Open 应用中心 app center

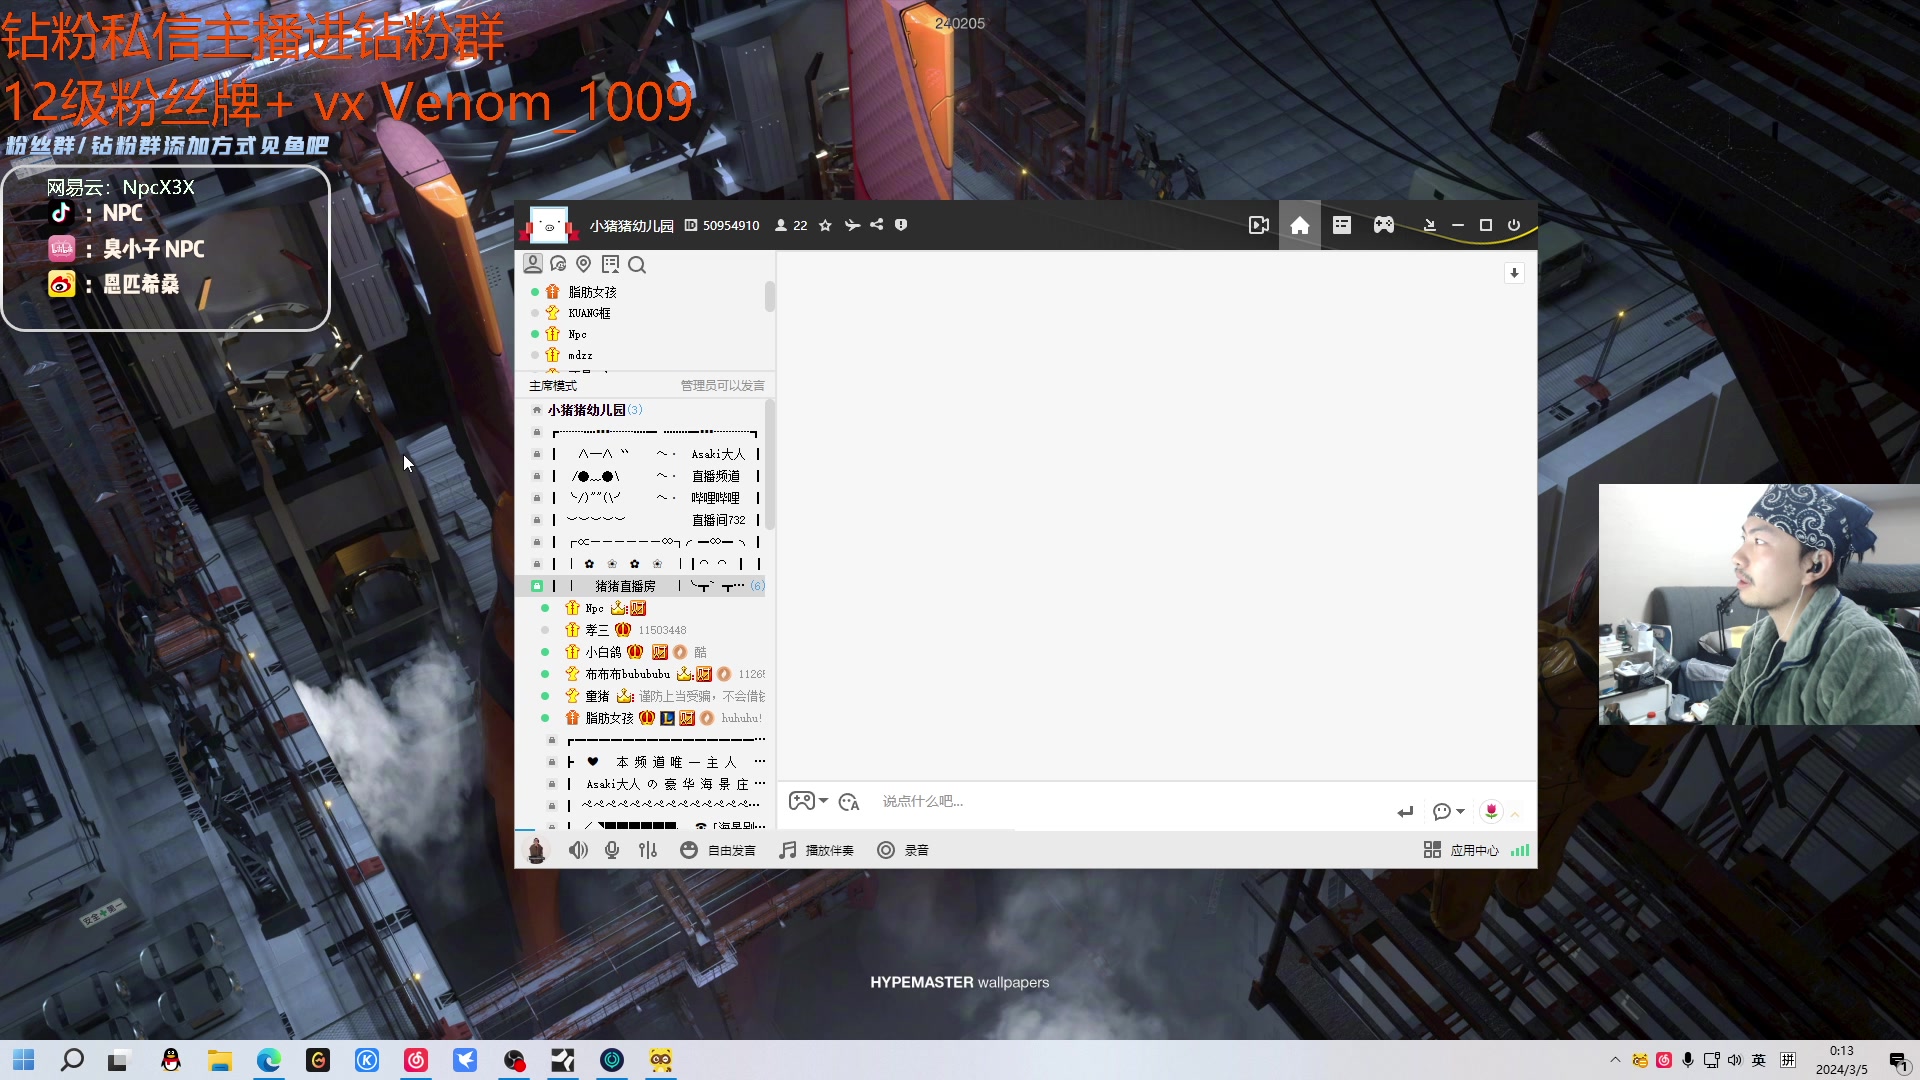pyautogui.click(x=1461, y=850)
